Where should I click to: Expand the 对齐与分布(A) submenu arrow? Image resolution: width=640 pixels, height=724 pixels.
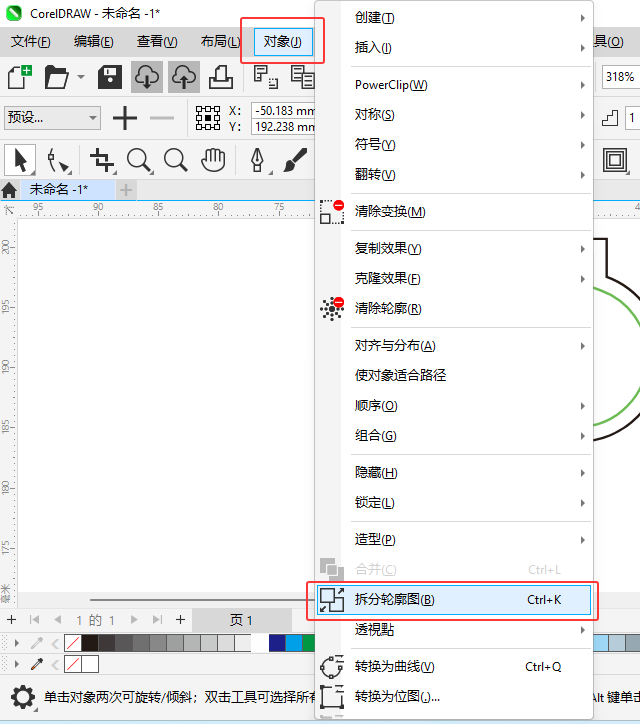click(x=583, y=346)
